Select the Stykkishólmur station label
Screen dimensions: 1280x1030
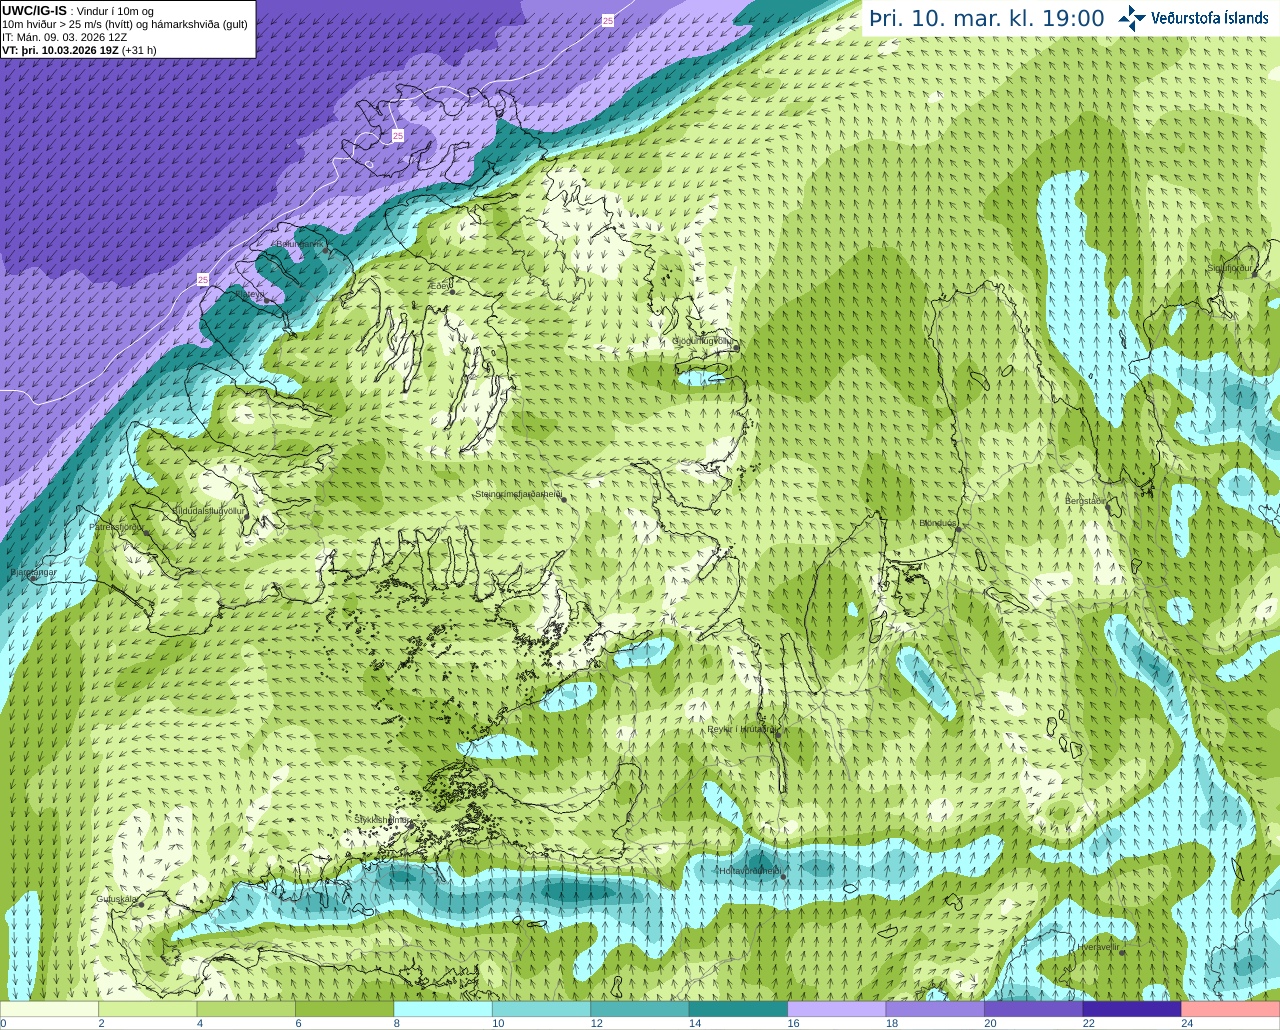381,819
